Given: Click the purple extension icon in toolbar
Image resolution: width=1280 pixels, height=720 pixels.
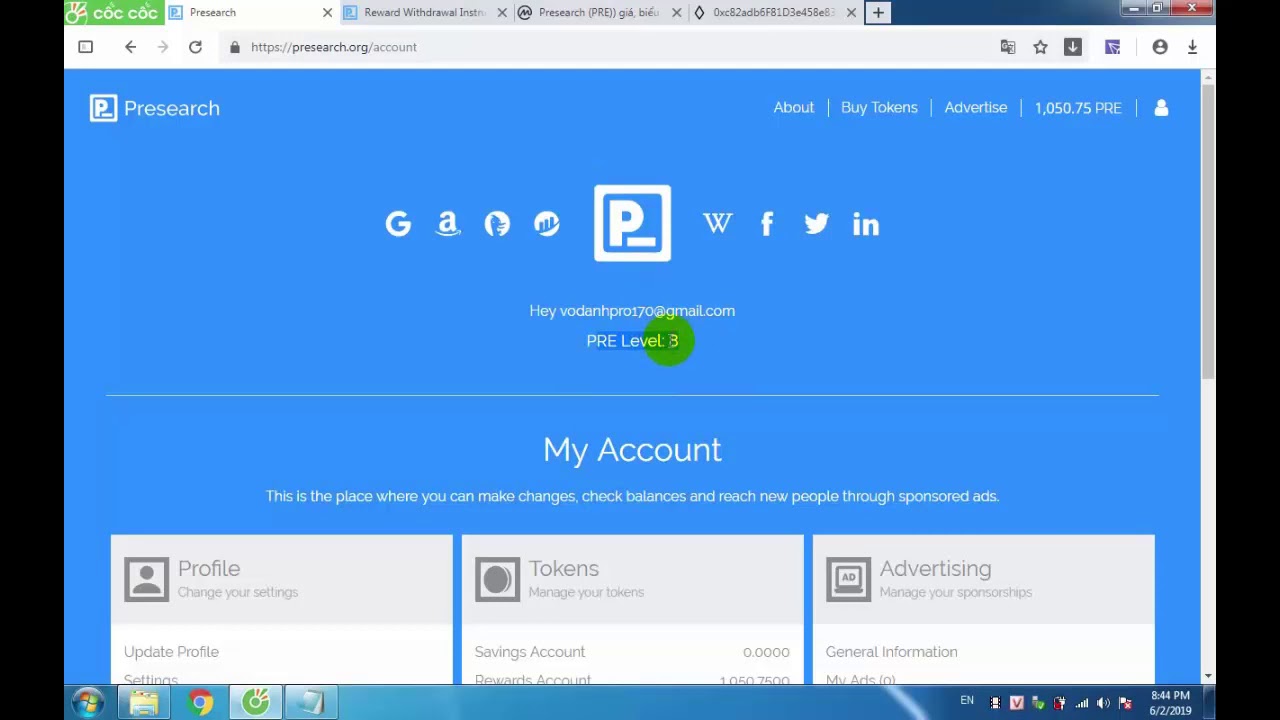Looking at the screenshot, I should 1112,47.
